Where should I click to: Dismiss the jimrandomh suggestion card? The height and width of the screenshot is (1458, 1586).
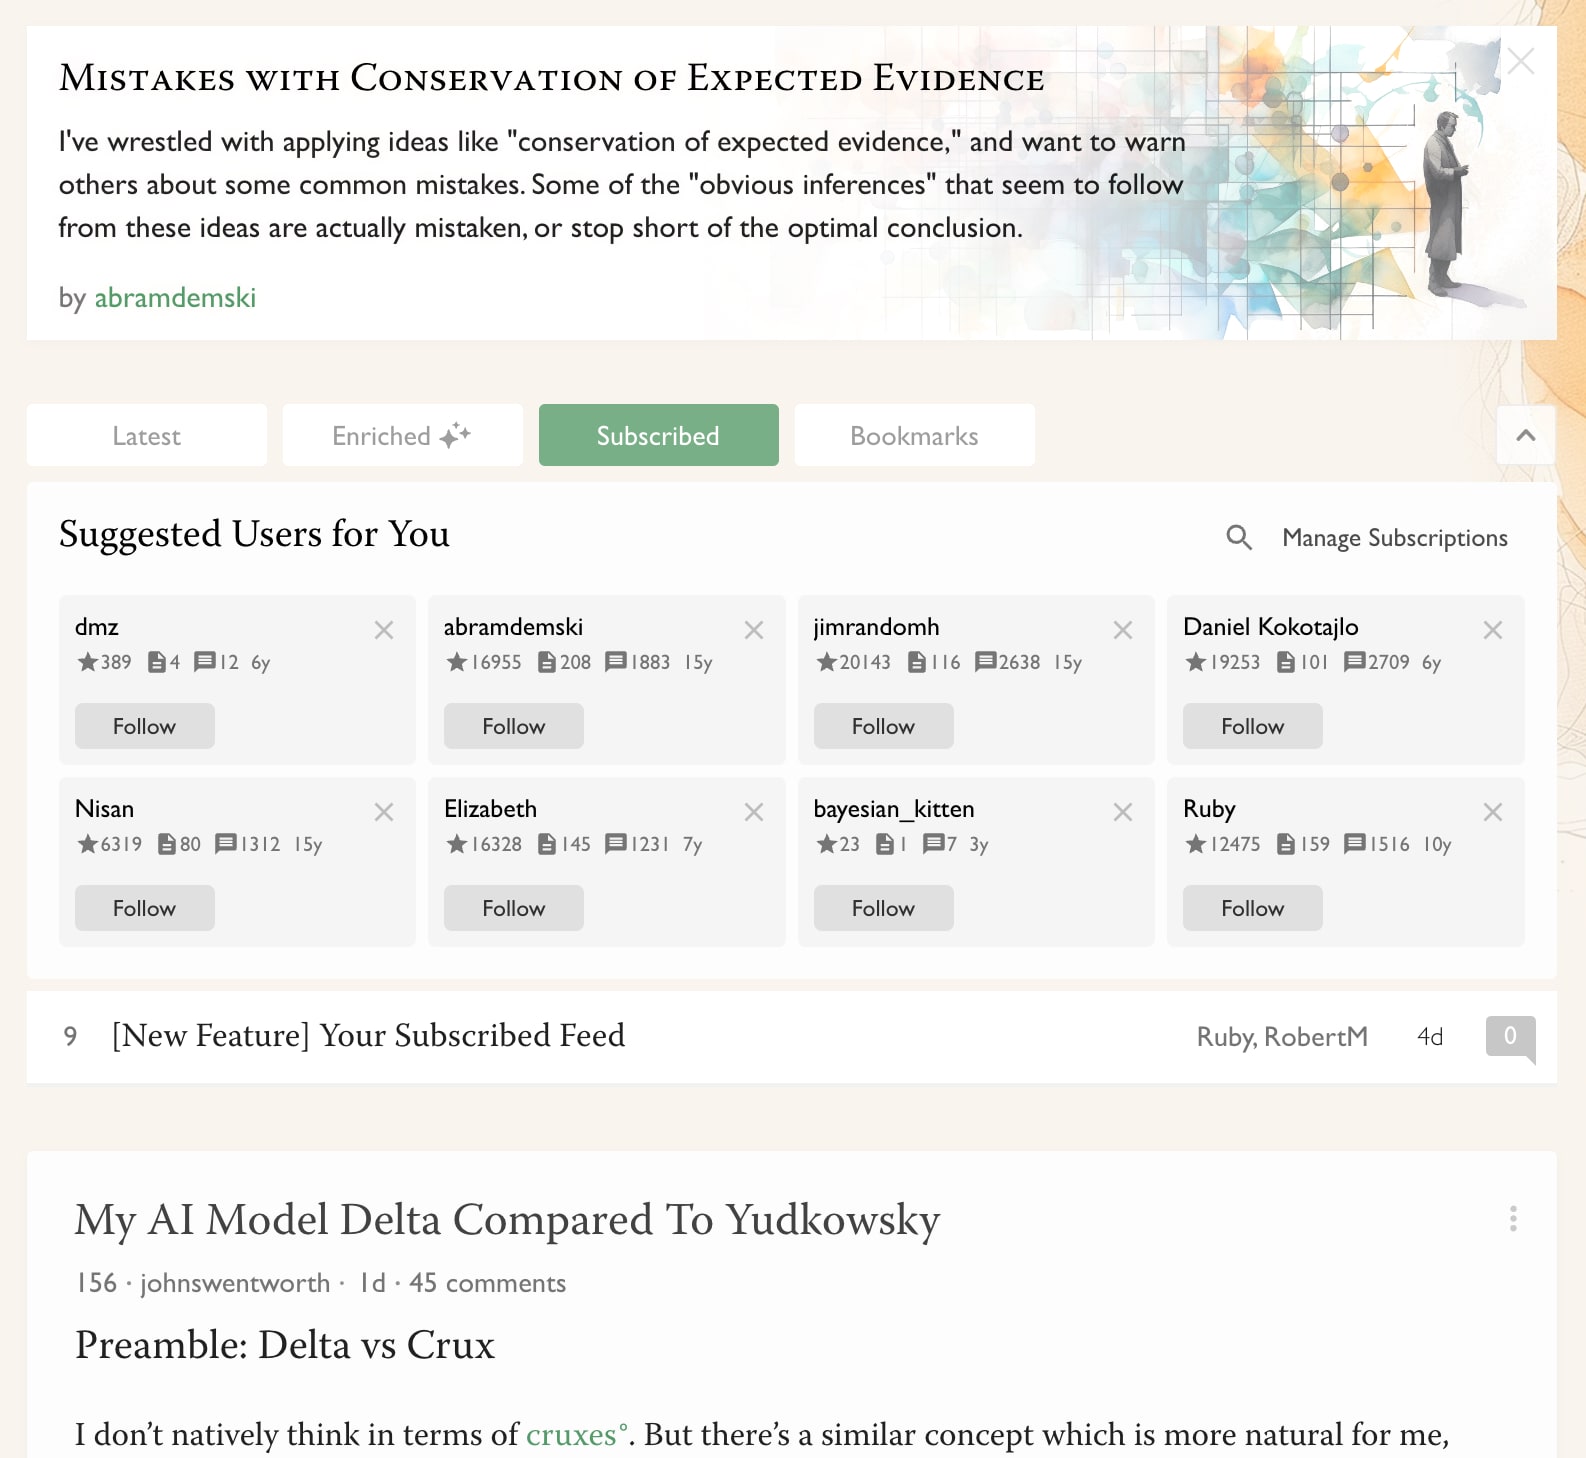point(1123,630)
